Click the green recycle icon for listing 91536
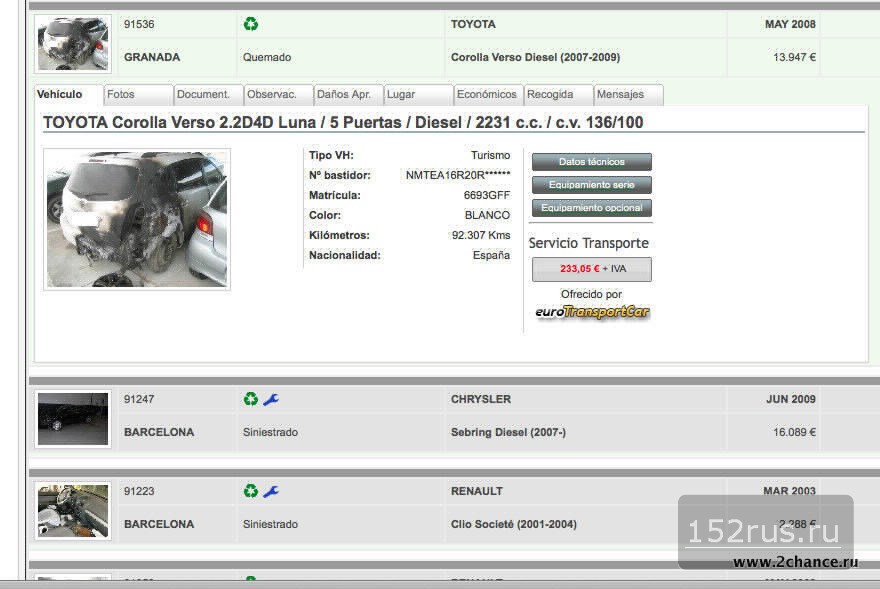The width and height of the screenshot is (880, 589). tap(250, 24)
